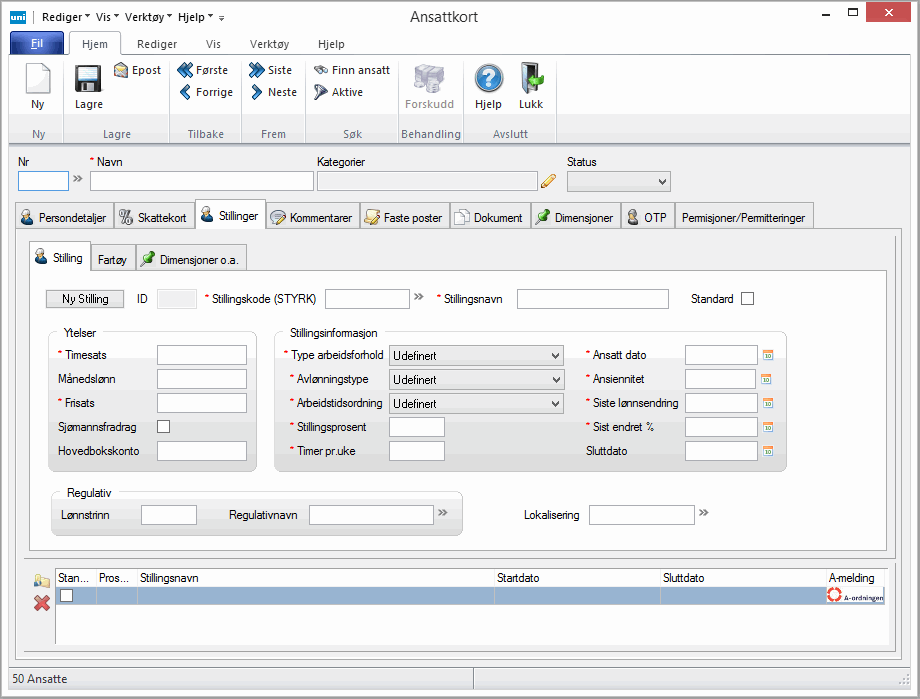The width and height of the screenshot is (920, 699).
Task: Open calendar picker for Ansatt dato
Action: pos(768,355)
